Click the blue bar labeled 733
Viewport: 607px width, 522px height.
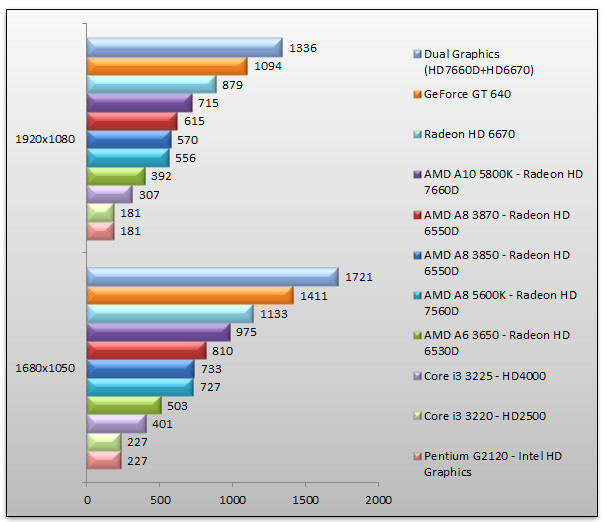(141, 369)
